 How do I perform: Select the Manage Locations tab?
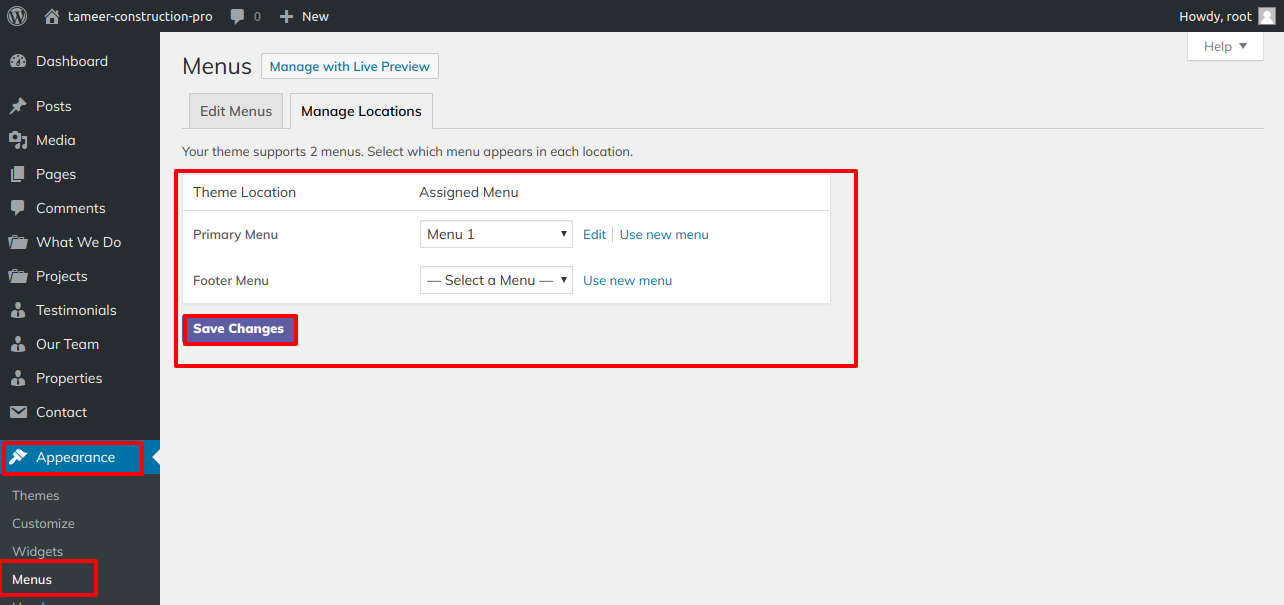pos(361,111)
